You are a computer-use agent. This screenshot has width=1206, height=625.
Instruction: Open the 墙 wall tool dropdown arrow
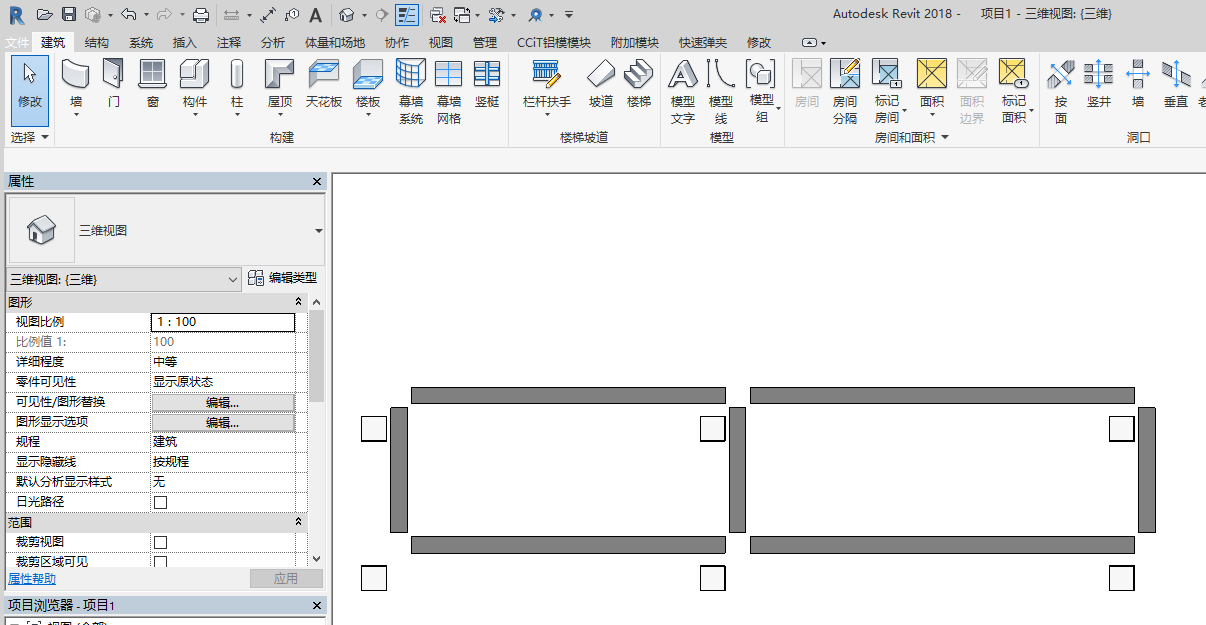click(x=76, y=114)
